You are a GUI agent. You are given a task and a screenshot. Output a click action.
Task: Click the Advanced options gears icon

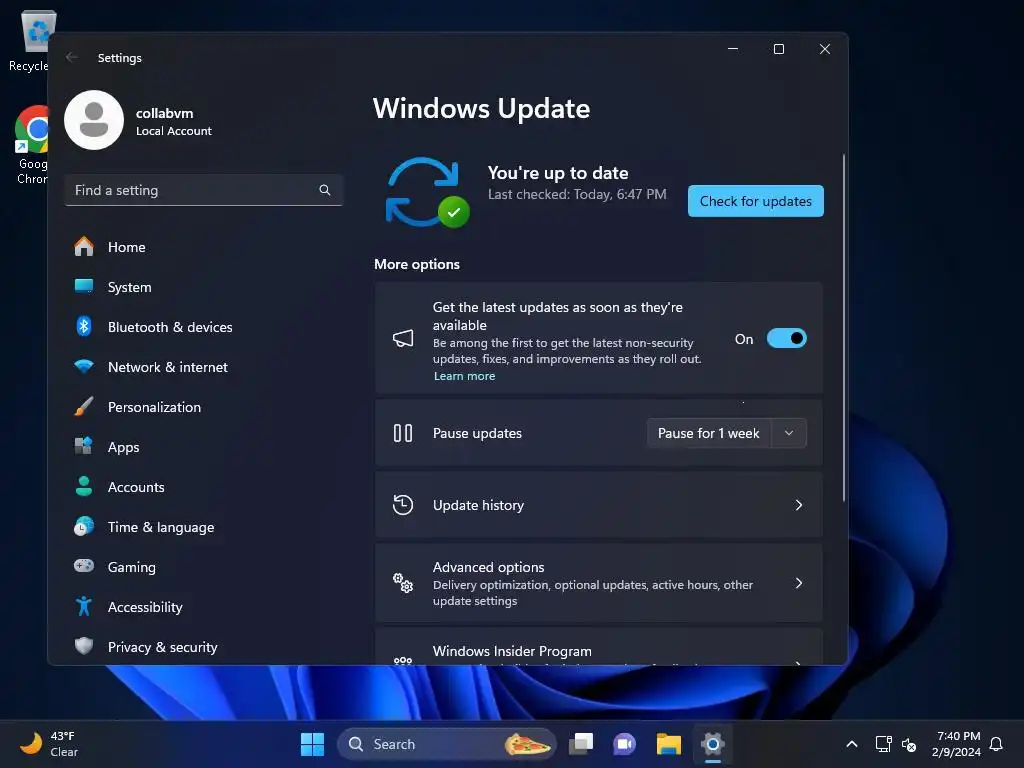tap(403, 583)
